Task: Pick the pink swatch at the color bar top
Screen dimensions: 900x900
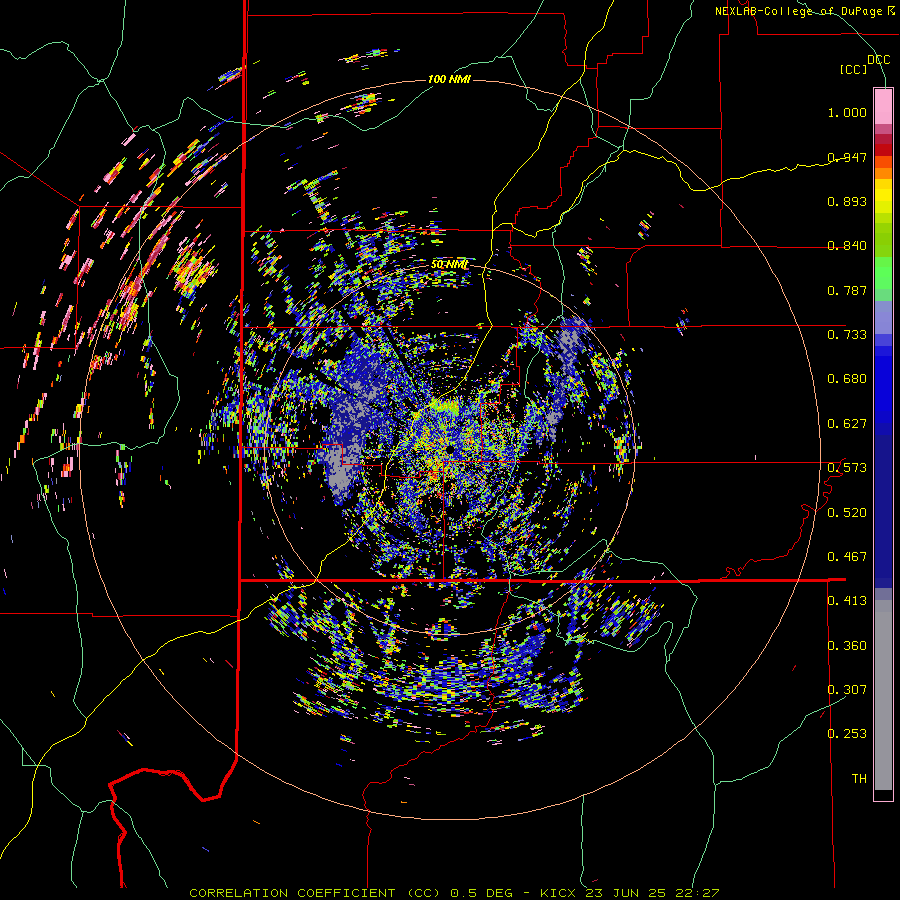Action: tap(883, 106)
